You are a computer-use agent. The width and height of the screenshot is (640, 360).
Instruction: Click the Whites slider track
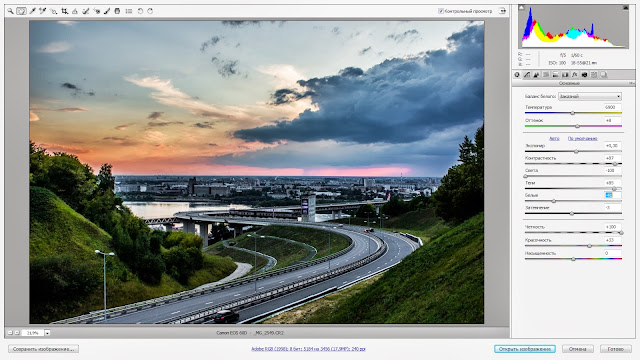tap(573, 201)
